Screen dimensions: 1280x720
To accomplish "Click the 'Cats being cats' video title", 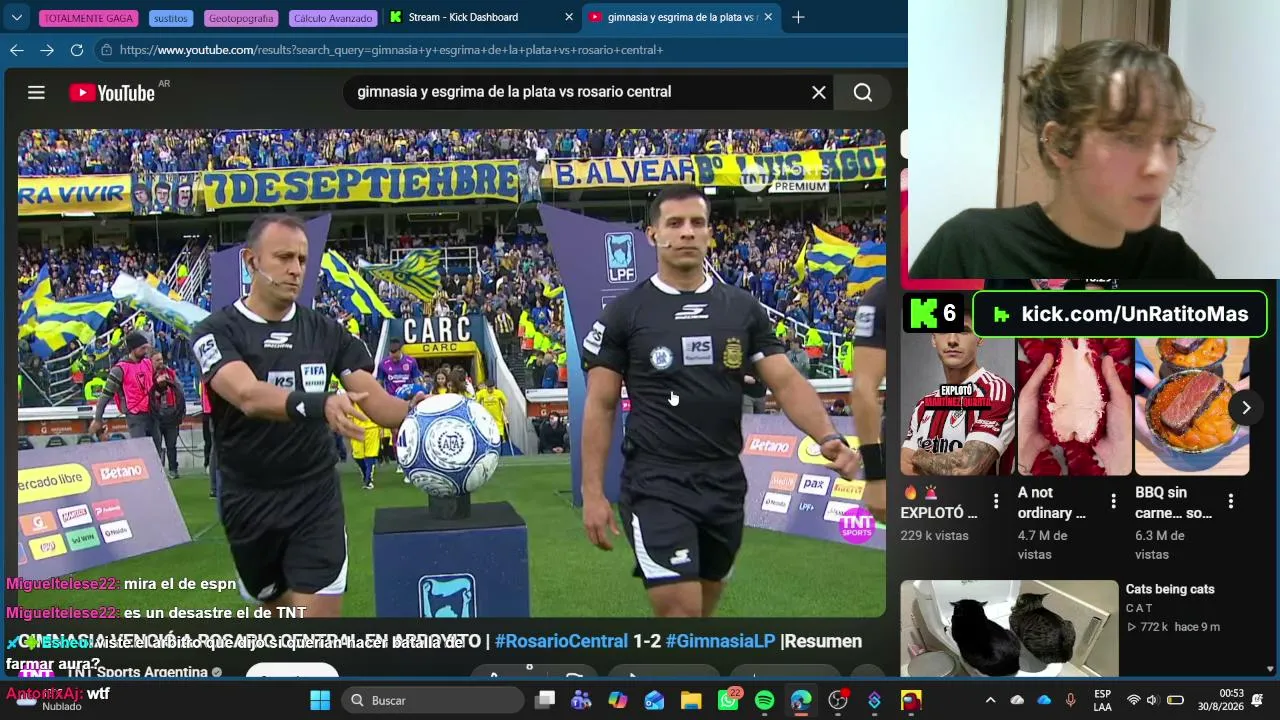I will tap(1170, 589).
